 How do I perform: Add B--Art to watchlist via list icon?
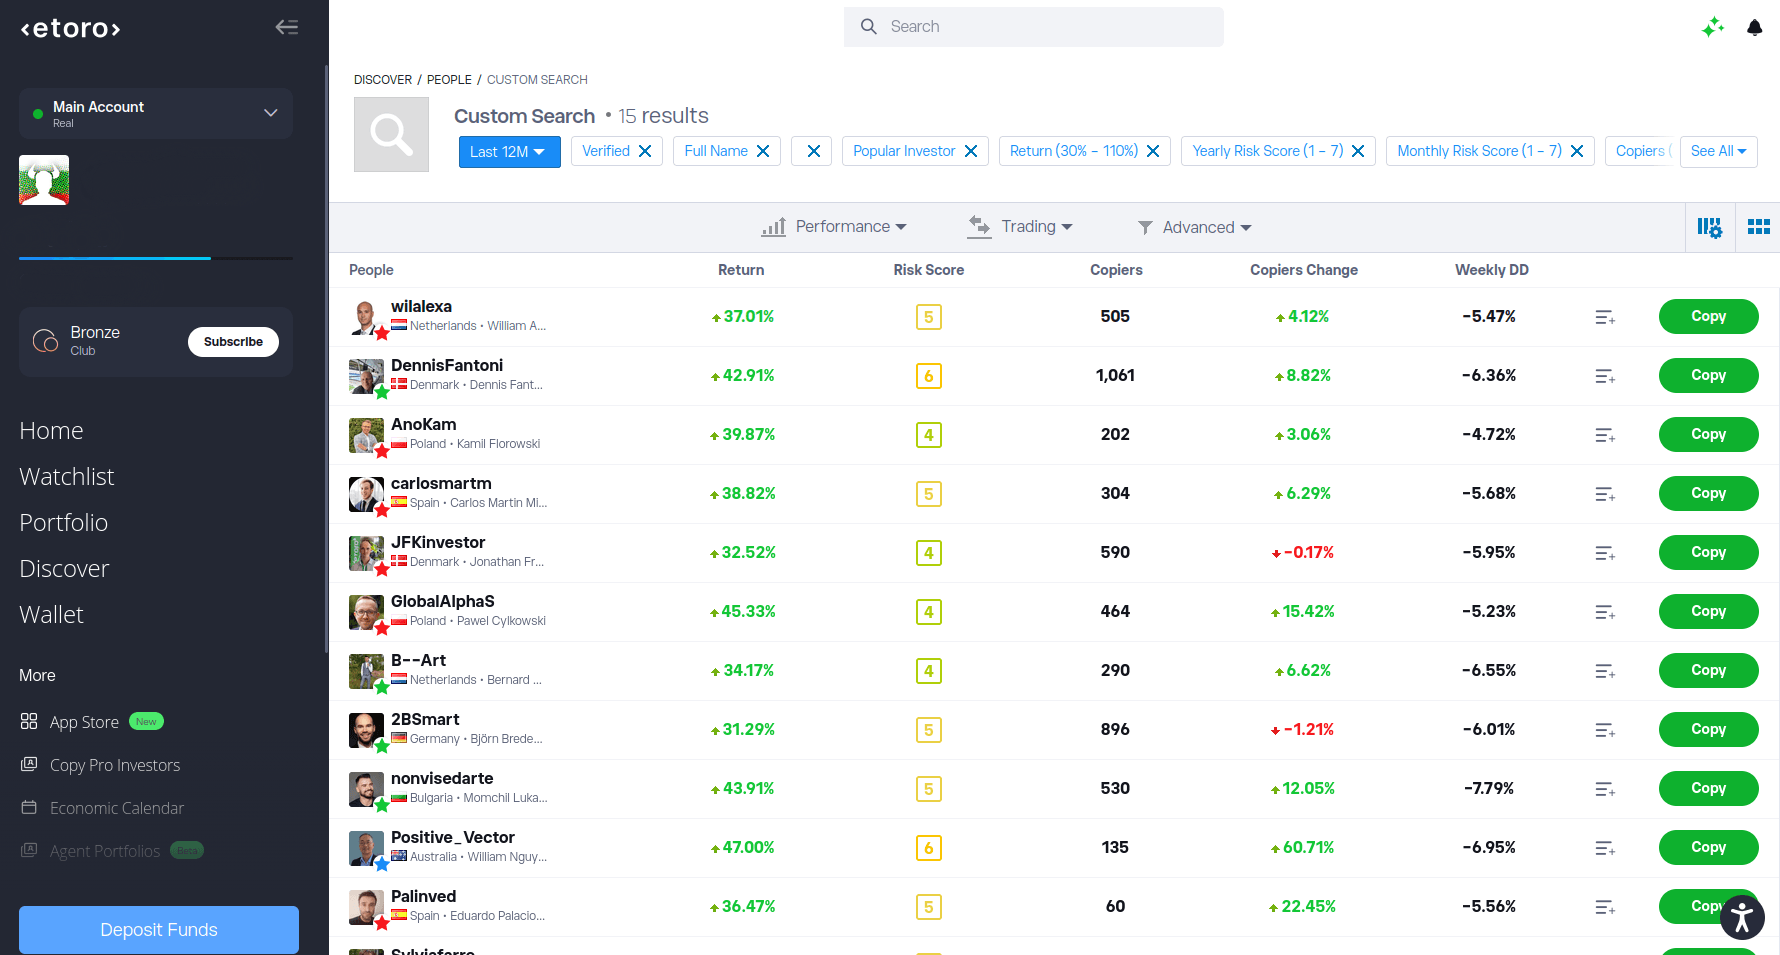(1605, 671)
